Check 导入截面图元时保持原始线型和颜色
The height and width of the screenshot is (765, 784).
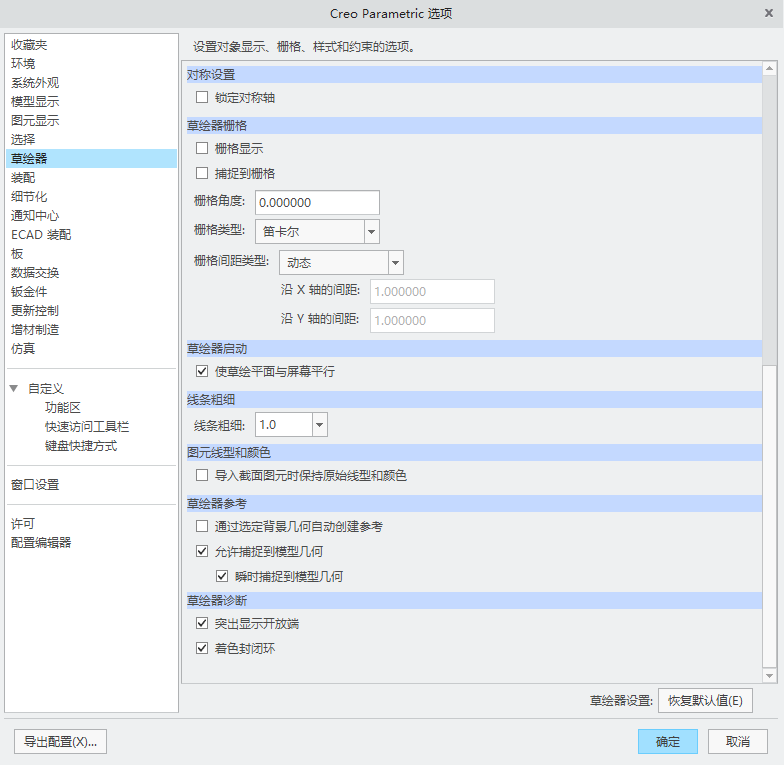(202, 475)
